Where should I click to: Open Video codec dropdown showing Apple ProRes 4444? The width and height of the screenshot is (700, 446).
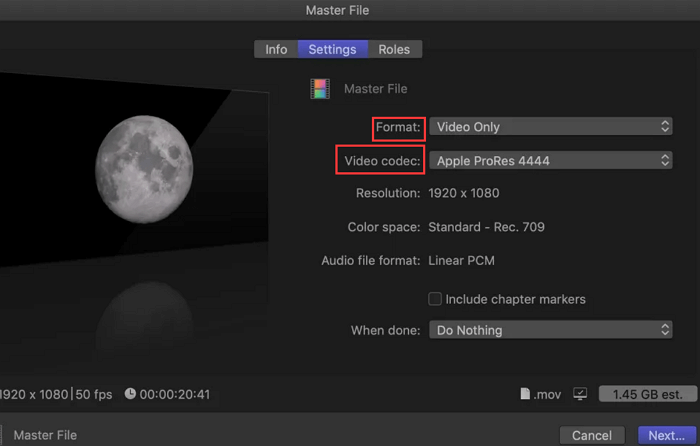(x=550, y=160)
